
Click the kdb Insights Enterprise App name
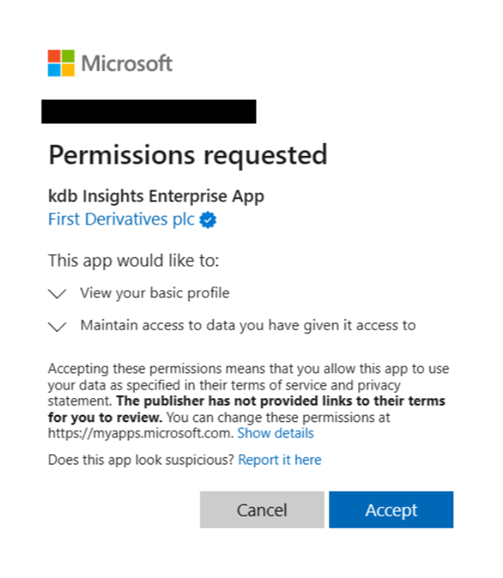[156, 196]
